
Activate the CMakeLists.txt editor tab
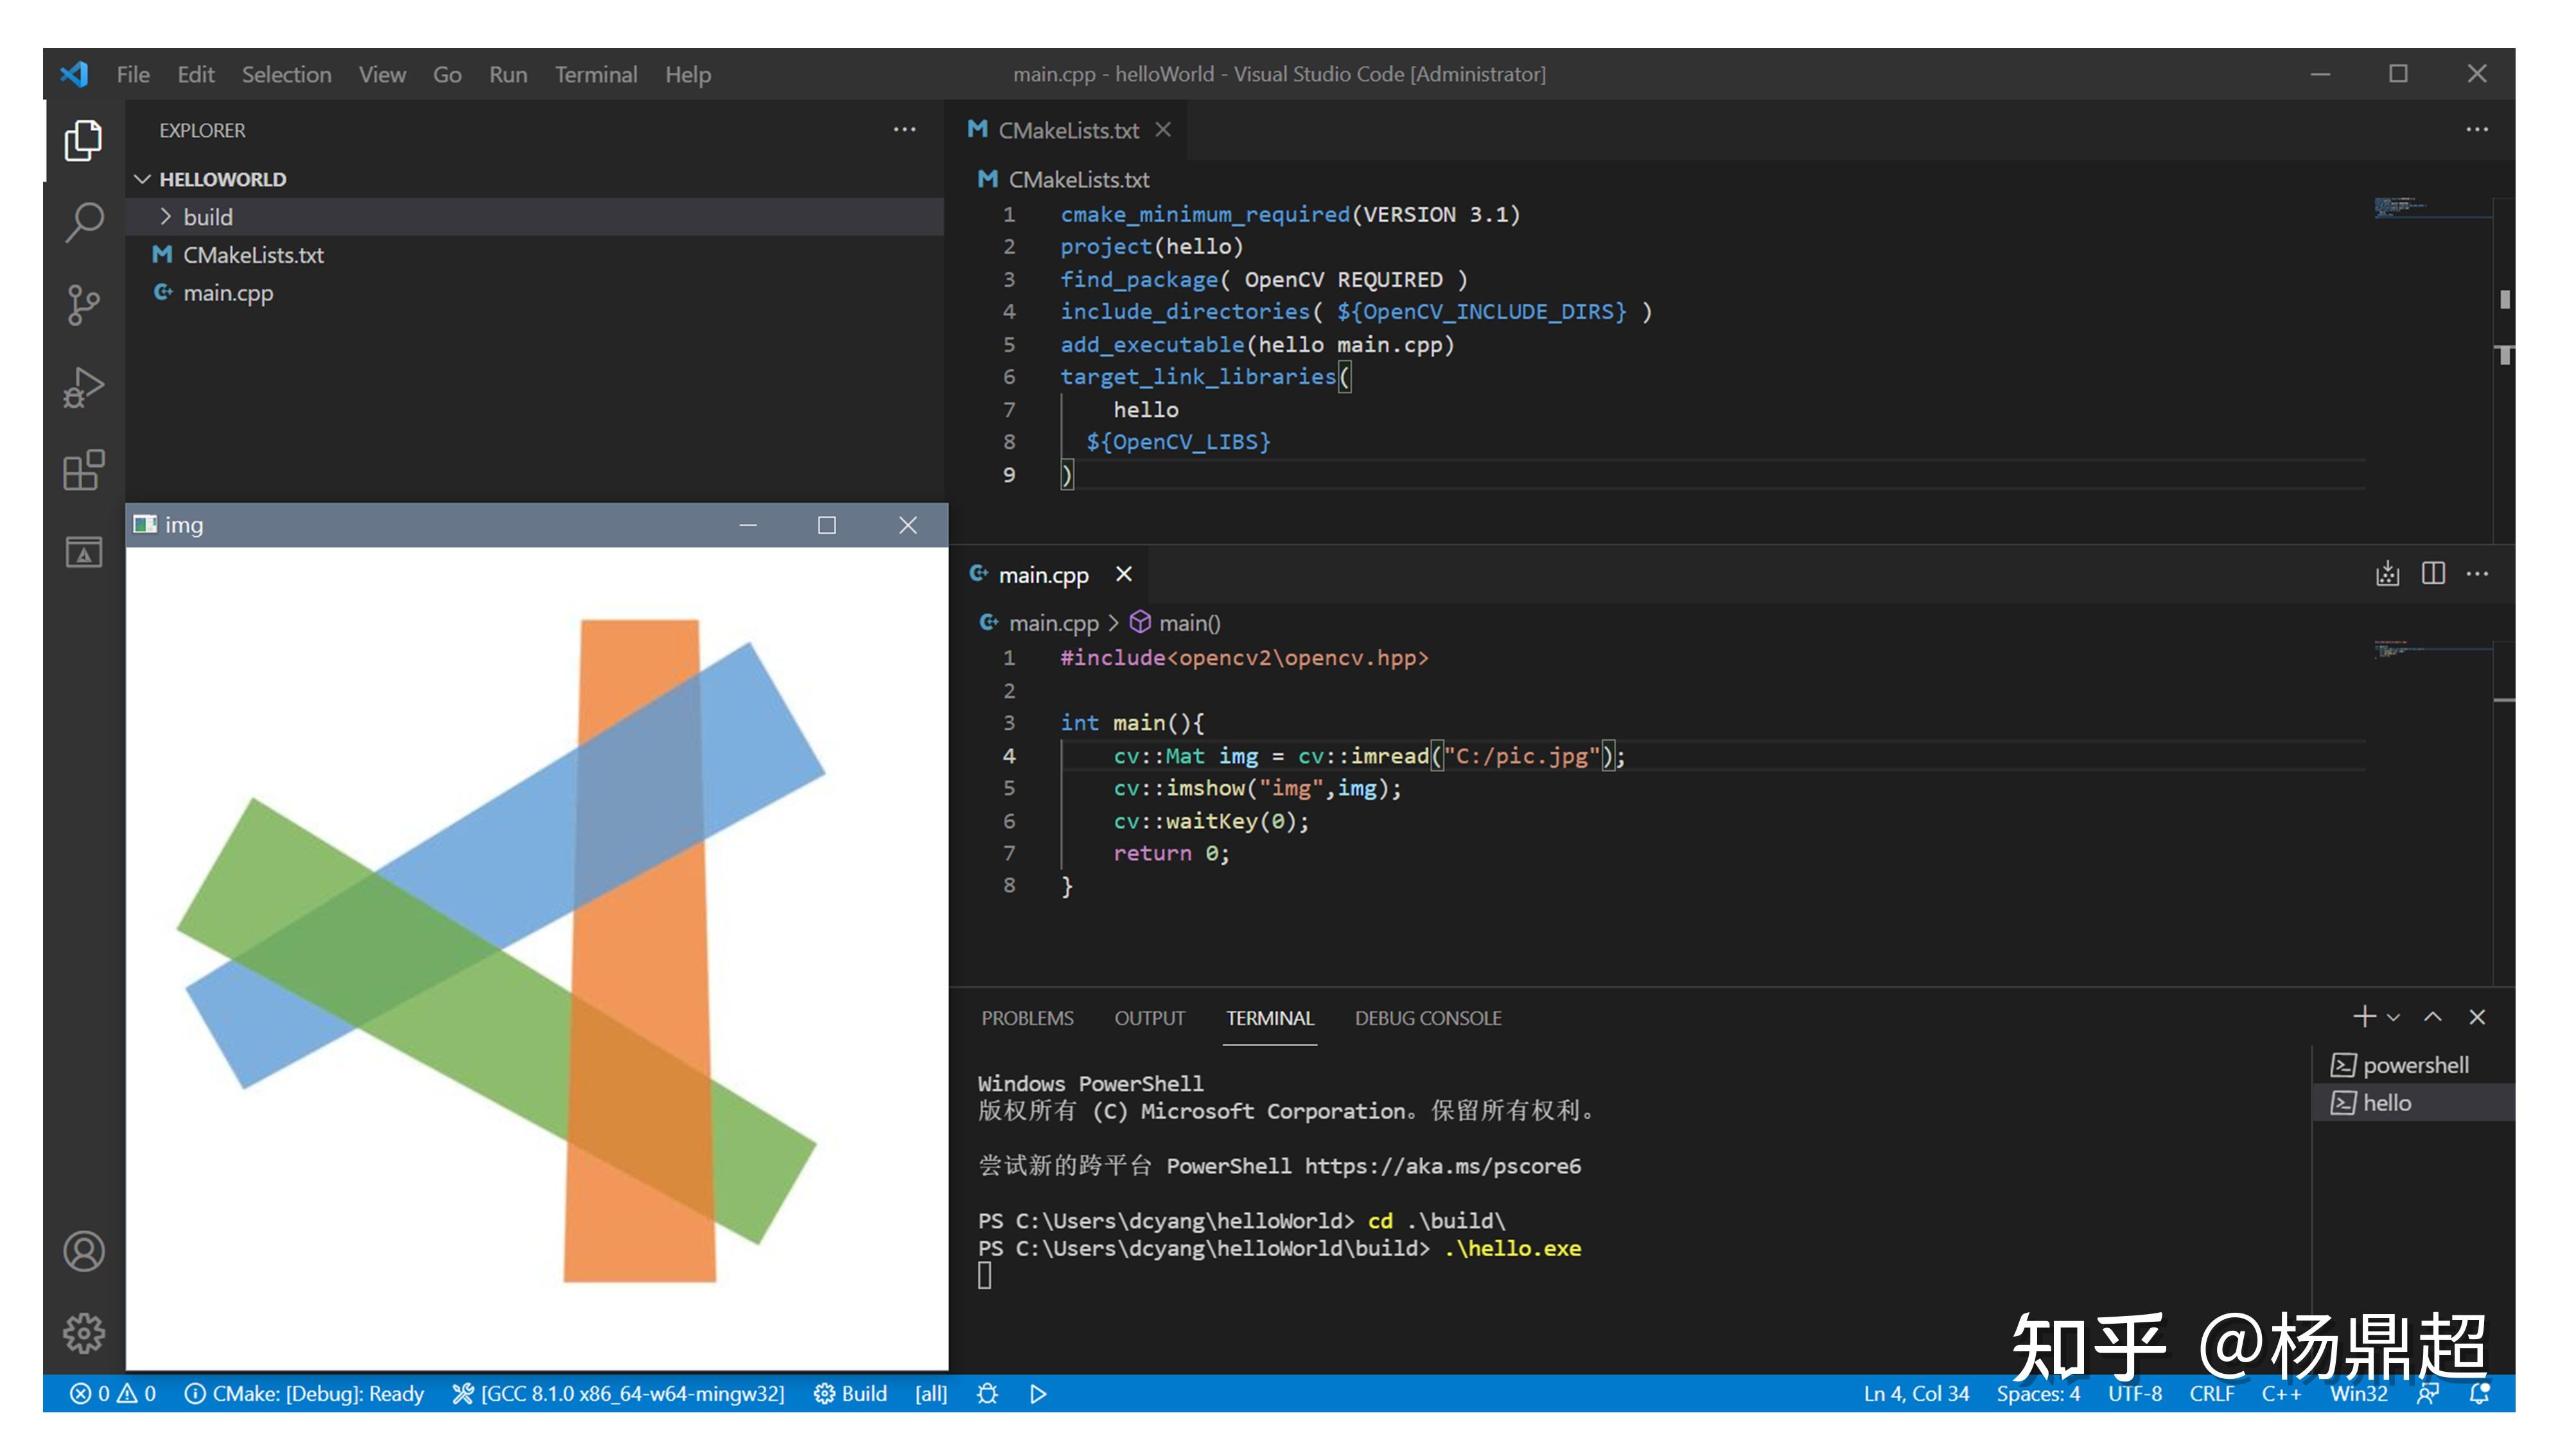(x=1067, y=130)
